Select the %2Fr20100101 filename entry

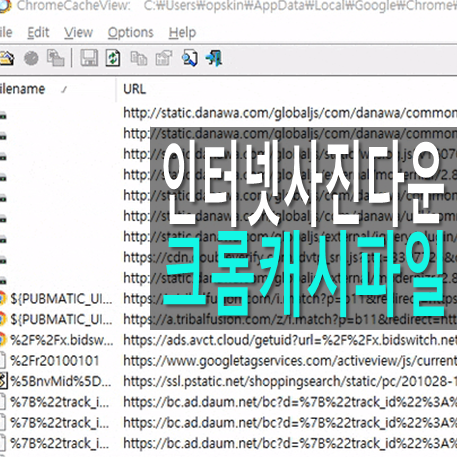(55, 361)
